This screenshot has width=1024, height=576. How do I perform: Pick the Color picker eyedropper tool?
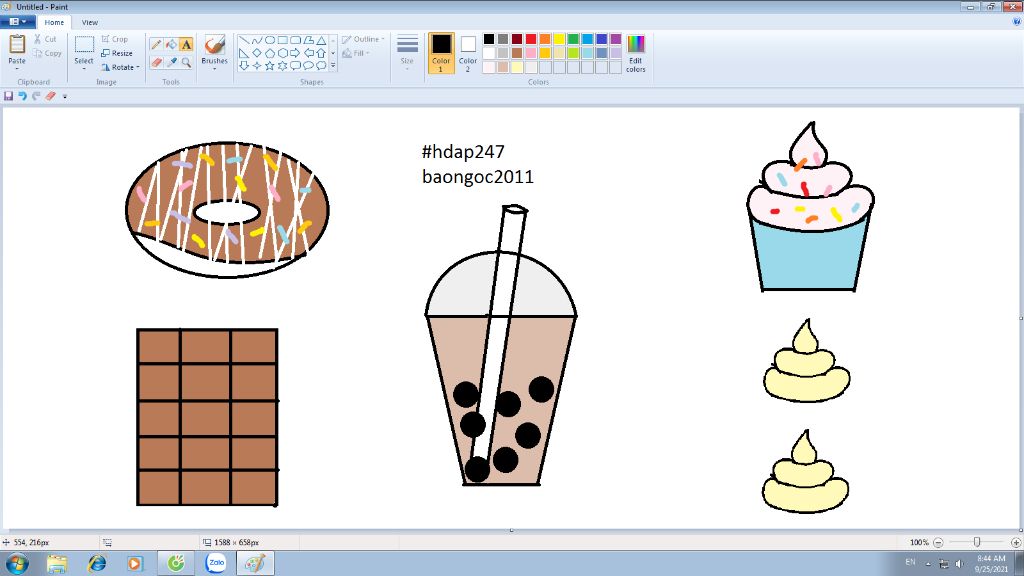point(171,62)
